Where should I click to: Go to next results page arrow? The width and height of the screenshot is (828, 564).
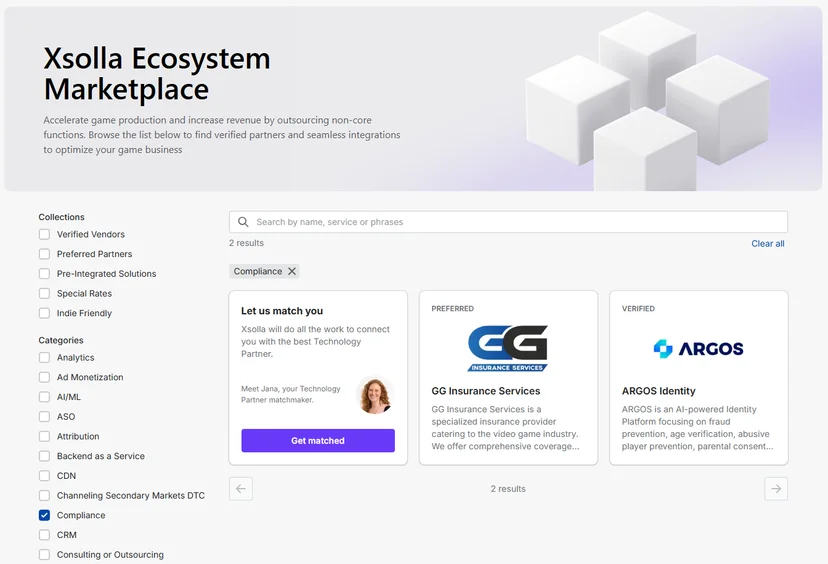click(x=776, y=488)
